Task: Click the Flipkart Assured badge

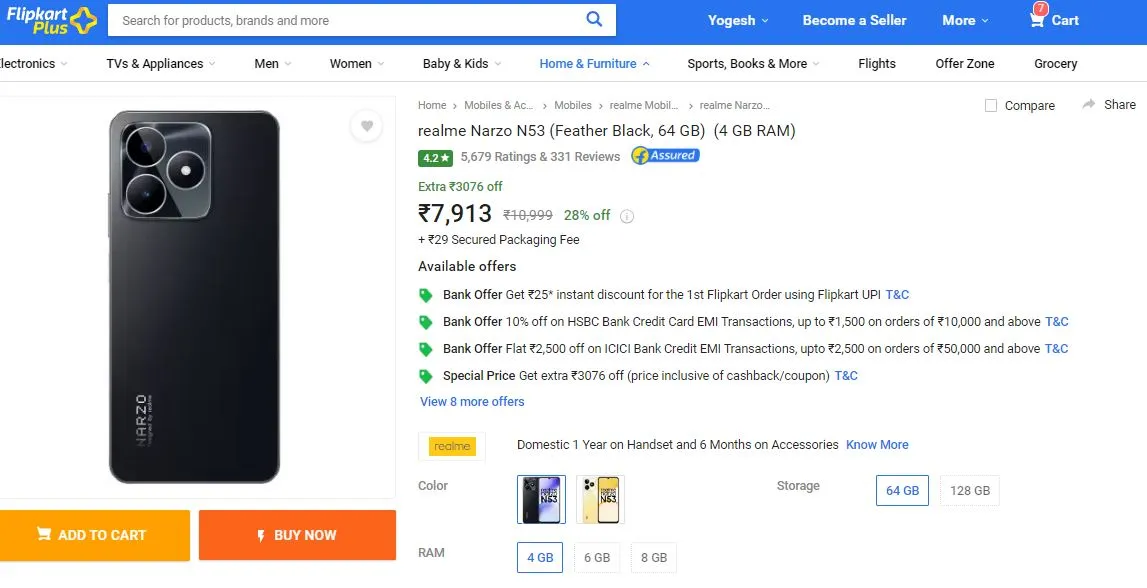Action: point(665,156)
